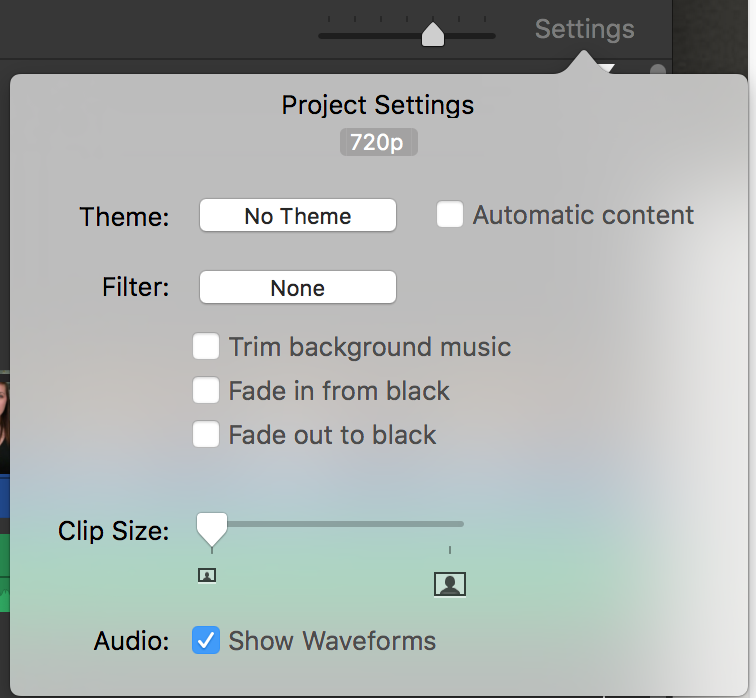The image size is (756, 698).
Task: Select the blue clip in the timeline
Action: [4, 497]
